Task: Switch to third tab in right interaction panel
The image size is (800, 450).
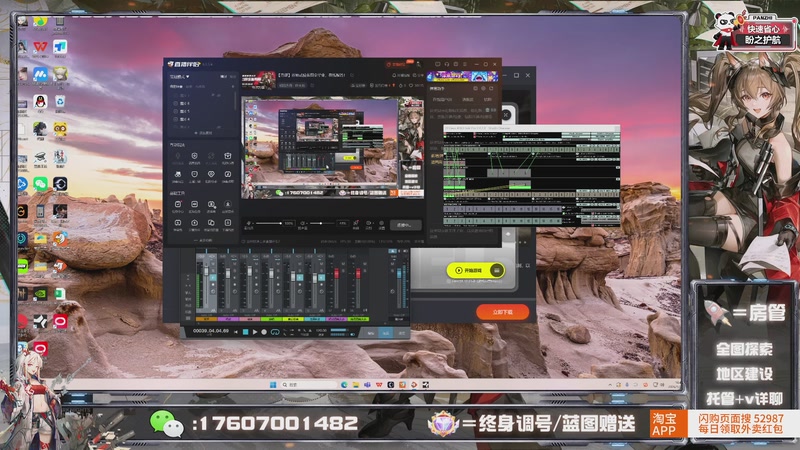Action: (x=488, y=99)
